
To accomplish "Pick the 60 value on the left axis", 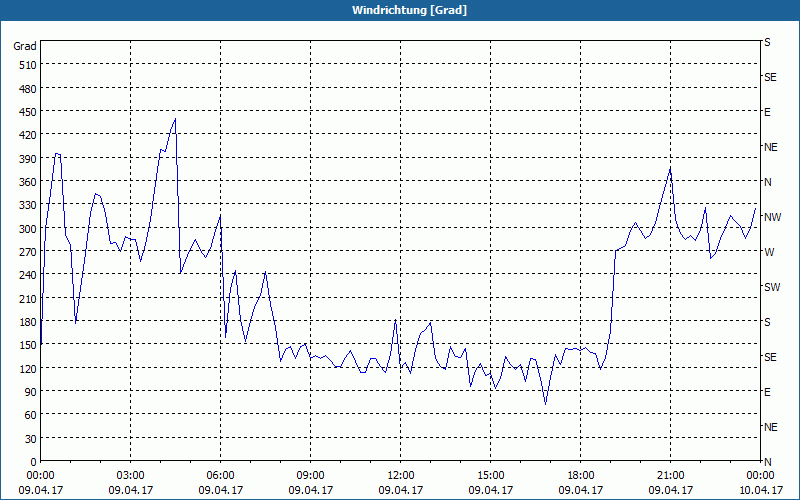I will (31, 415).
